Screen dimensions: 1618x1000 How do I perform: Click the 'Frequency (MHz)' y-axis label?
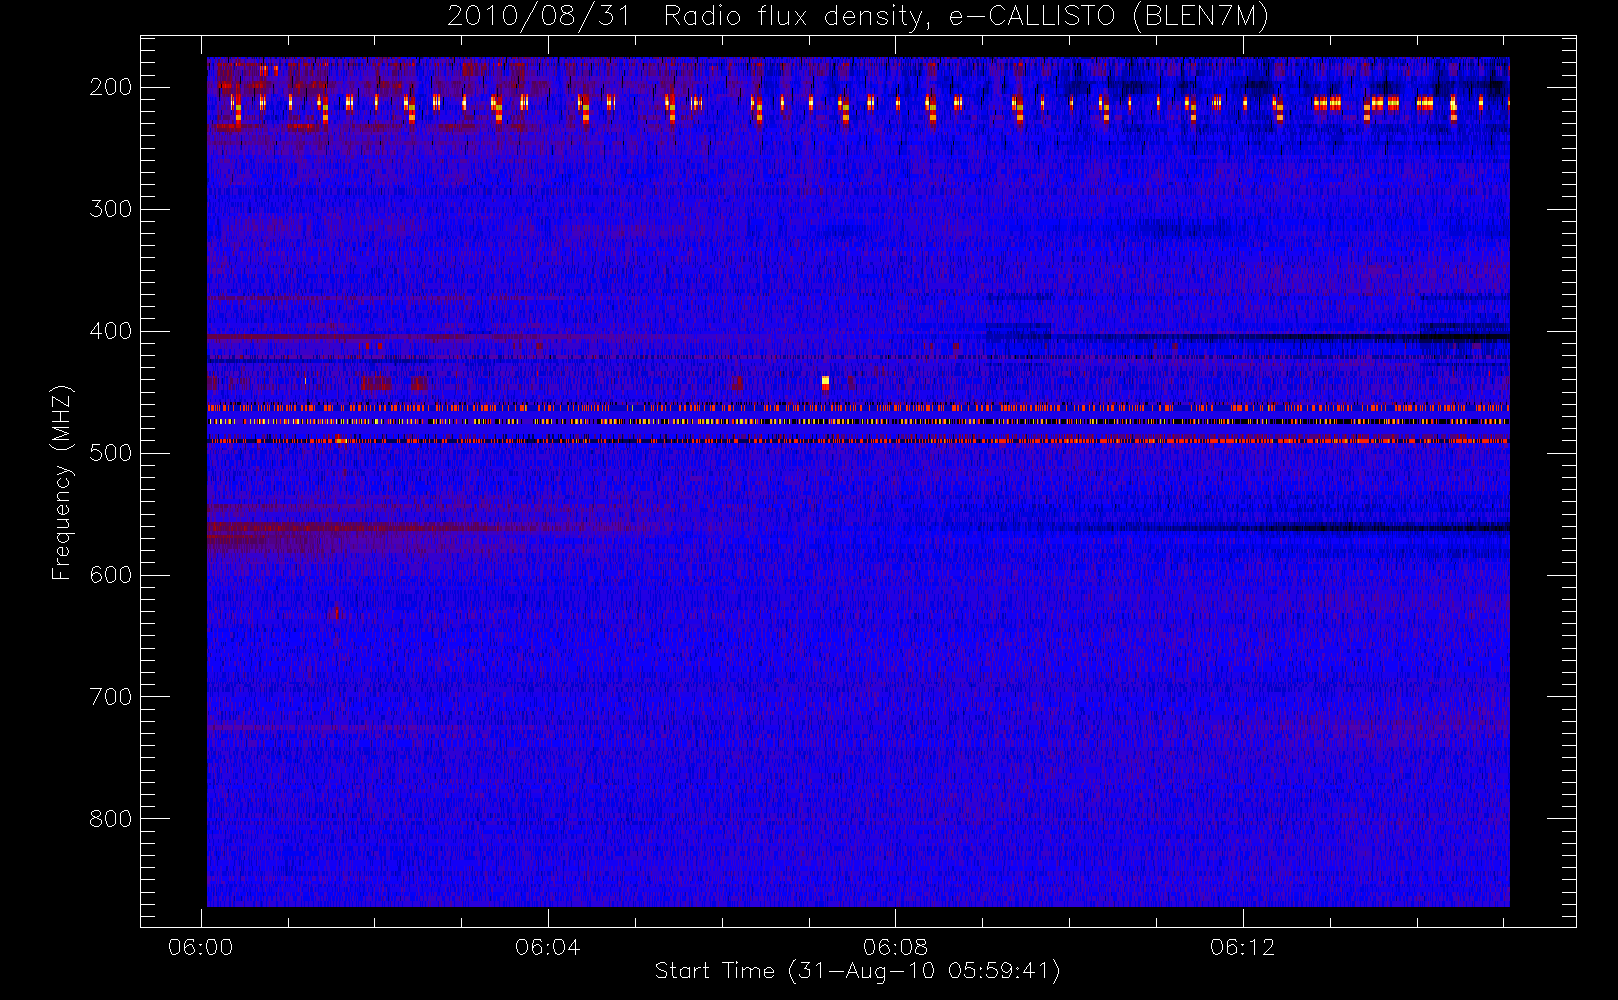pyautogui.click(x=62, y=482)
